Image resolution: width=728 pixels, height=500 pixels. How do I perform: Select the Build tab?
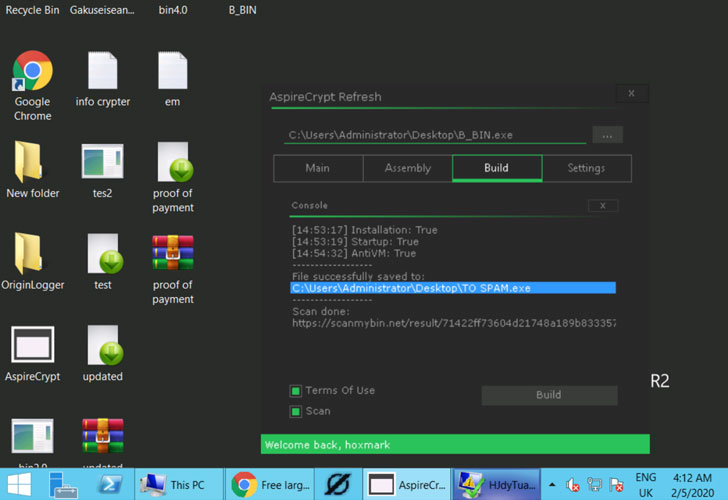[x=497, y=168]
